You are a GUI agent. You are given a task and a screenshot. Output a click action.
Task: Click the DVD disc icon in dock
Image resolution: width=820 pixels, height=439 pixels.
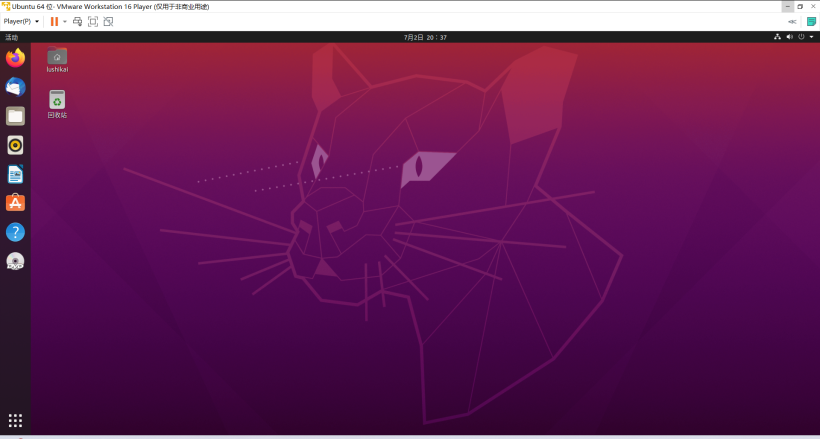(15, 261)
